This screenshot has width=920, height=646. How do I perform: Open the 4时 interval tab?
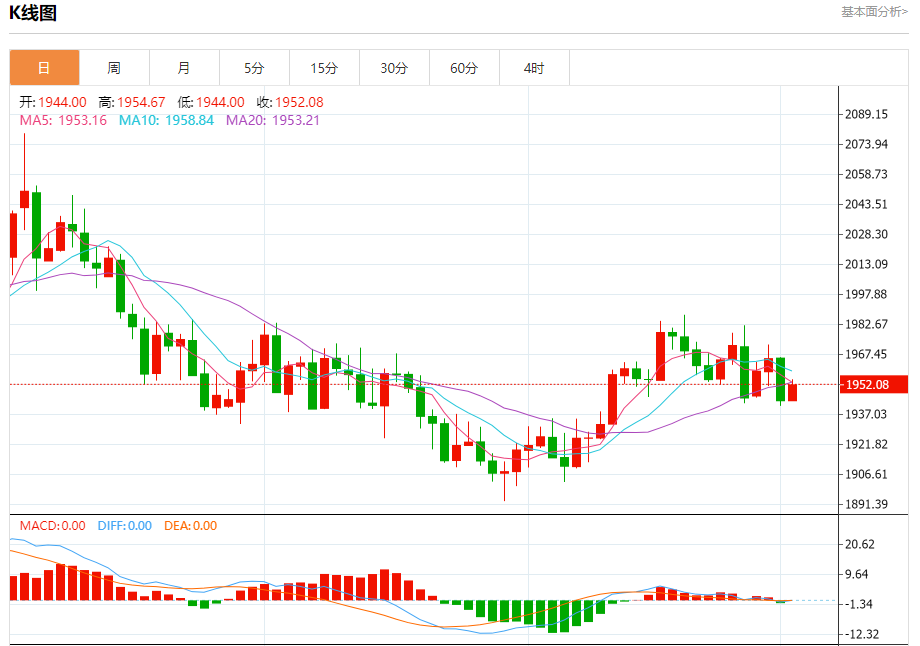click(534, 68)
